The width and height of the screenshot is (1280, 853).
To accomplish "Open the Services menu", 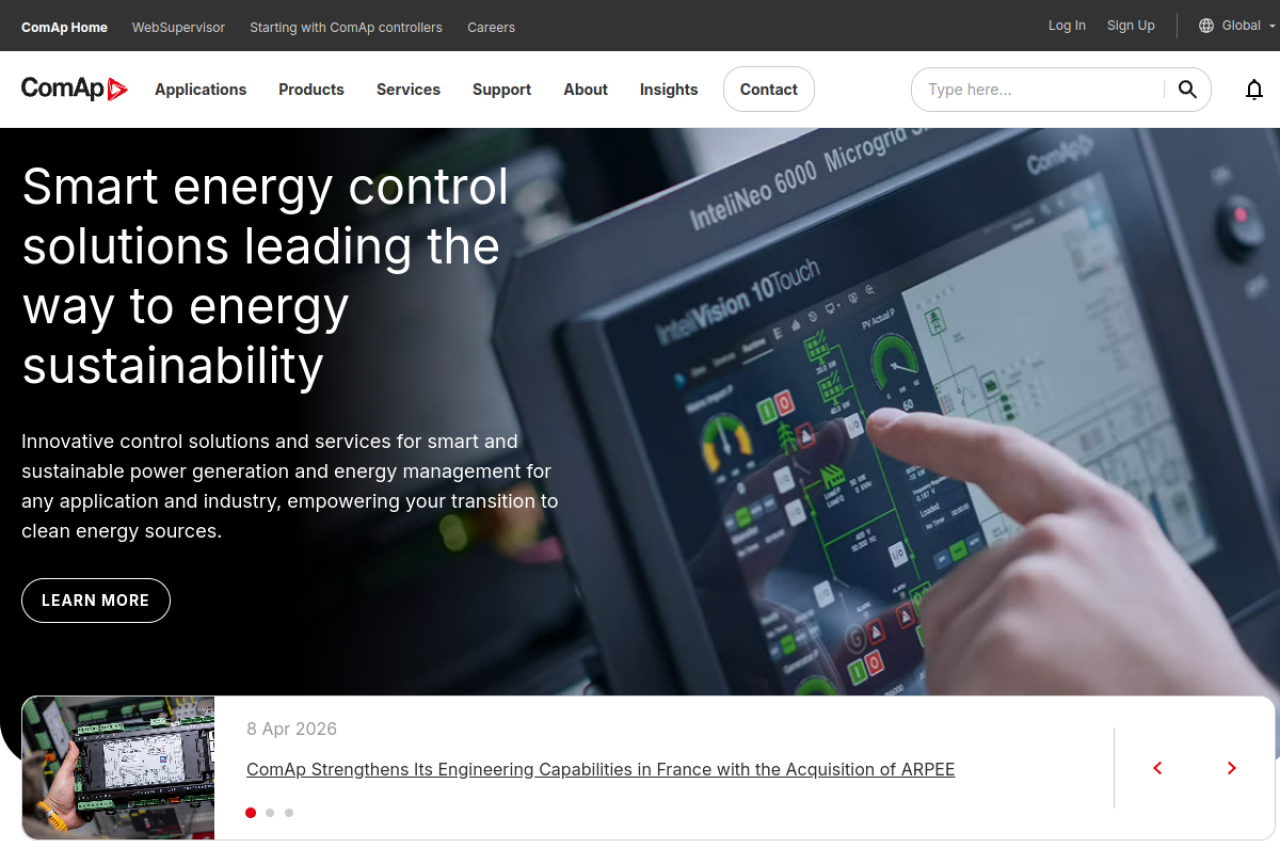I will tap(408, 89).
